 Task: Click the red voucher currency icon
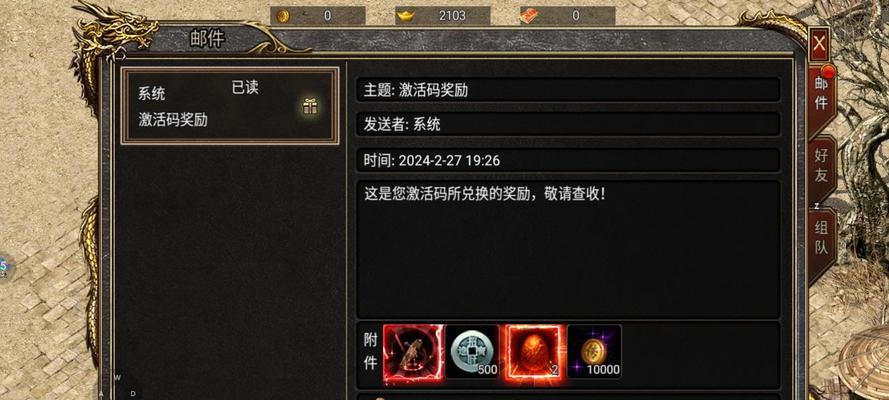pyautogui.click(x=529, y=16)
